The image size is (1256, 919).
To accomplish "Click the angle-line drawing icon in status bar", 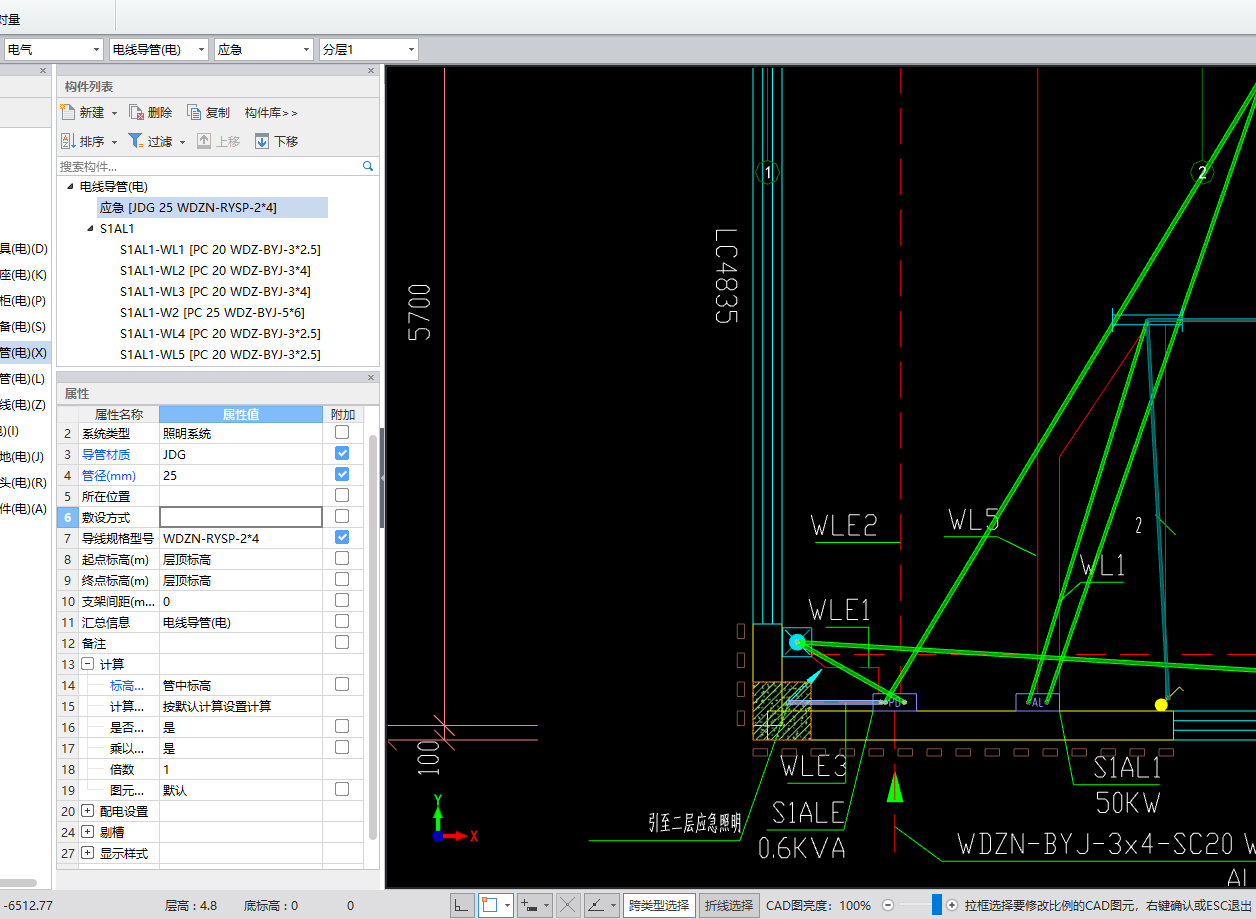I will (596, 905).
